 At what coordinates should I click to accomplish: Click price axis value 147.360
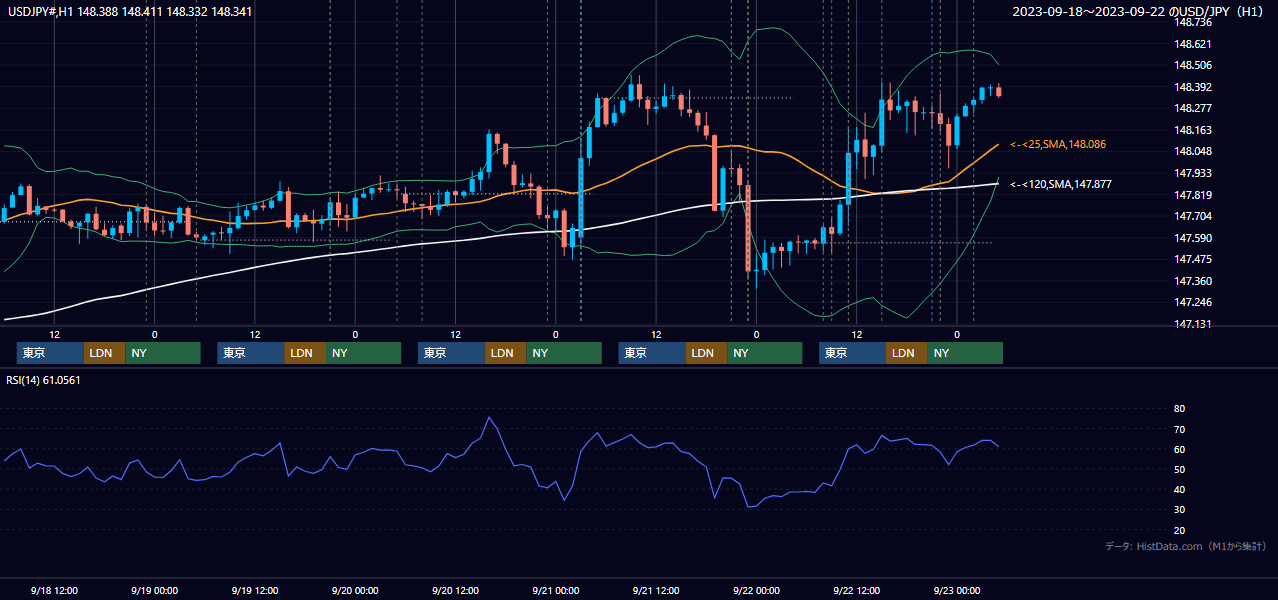1193,281
